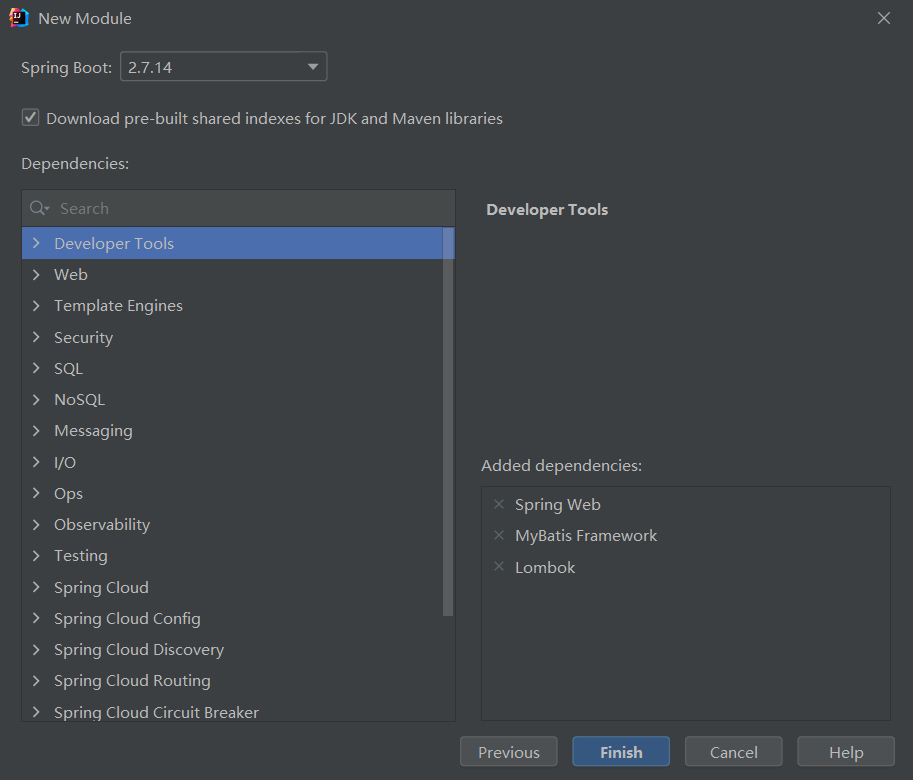Expand the I/O category chevron
Viewport: 913px width, 780px height.
tap(36, 462)
